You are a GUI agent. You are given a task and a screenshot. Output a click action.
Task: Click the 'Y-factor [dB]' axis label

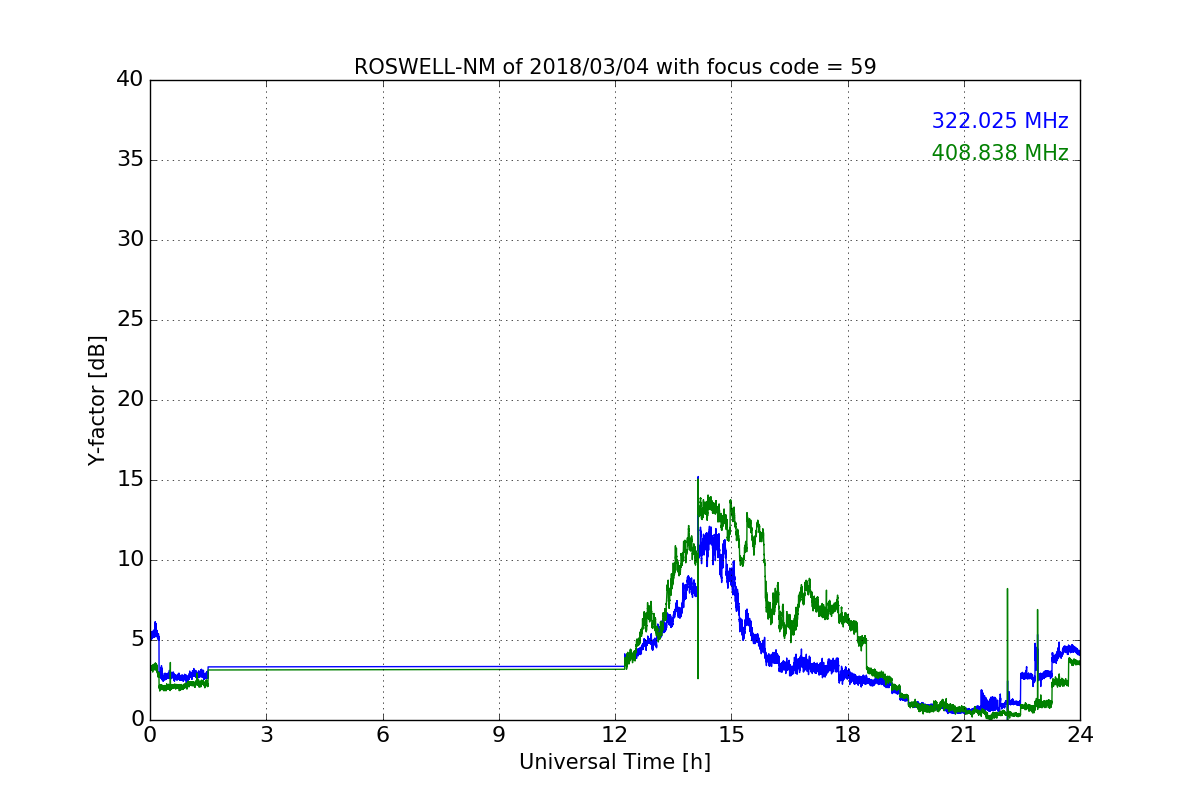97,400
